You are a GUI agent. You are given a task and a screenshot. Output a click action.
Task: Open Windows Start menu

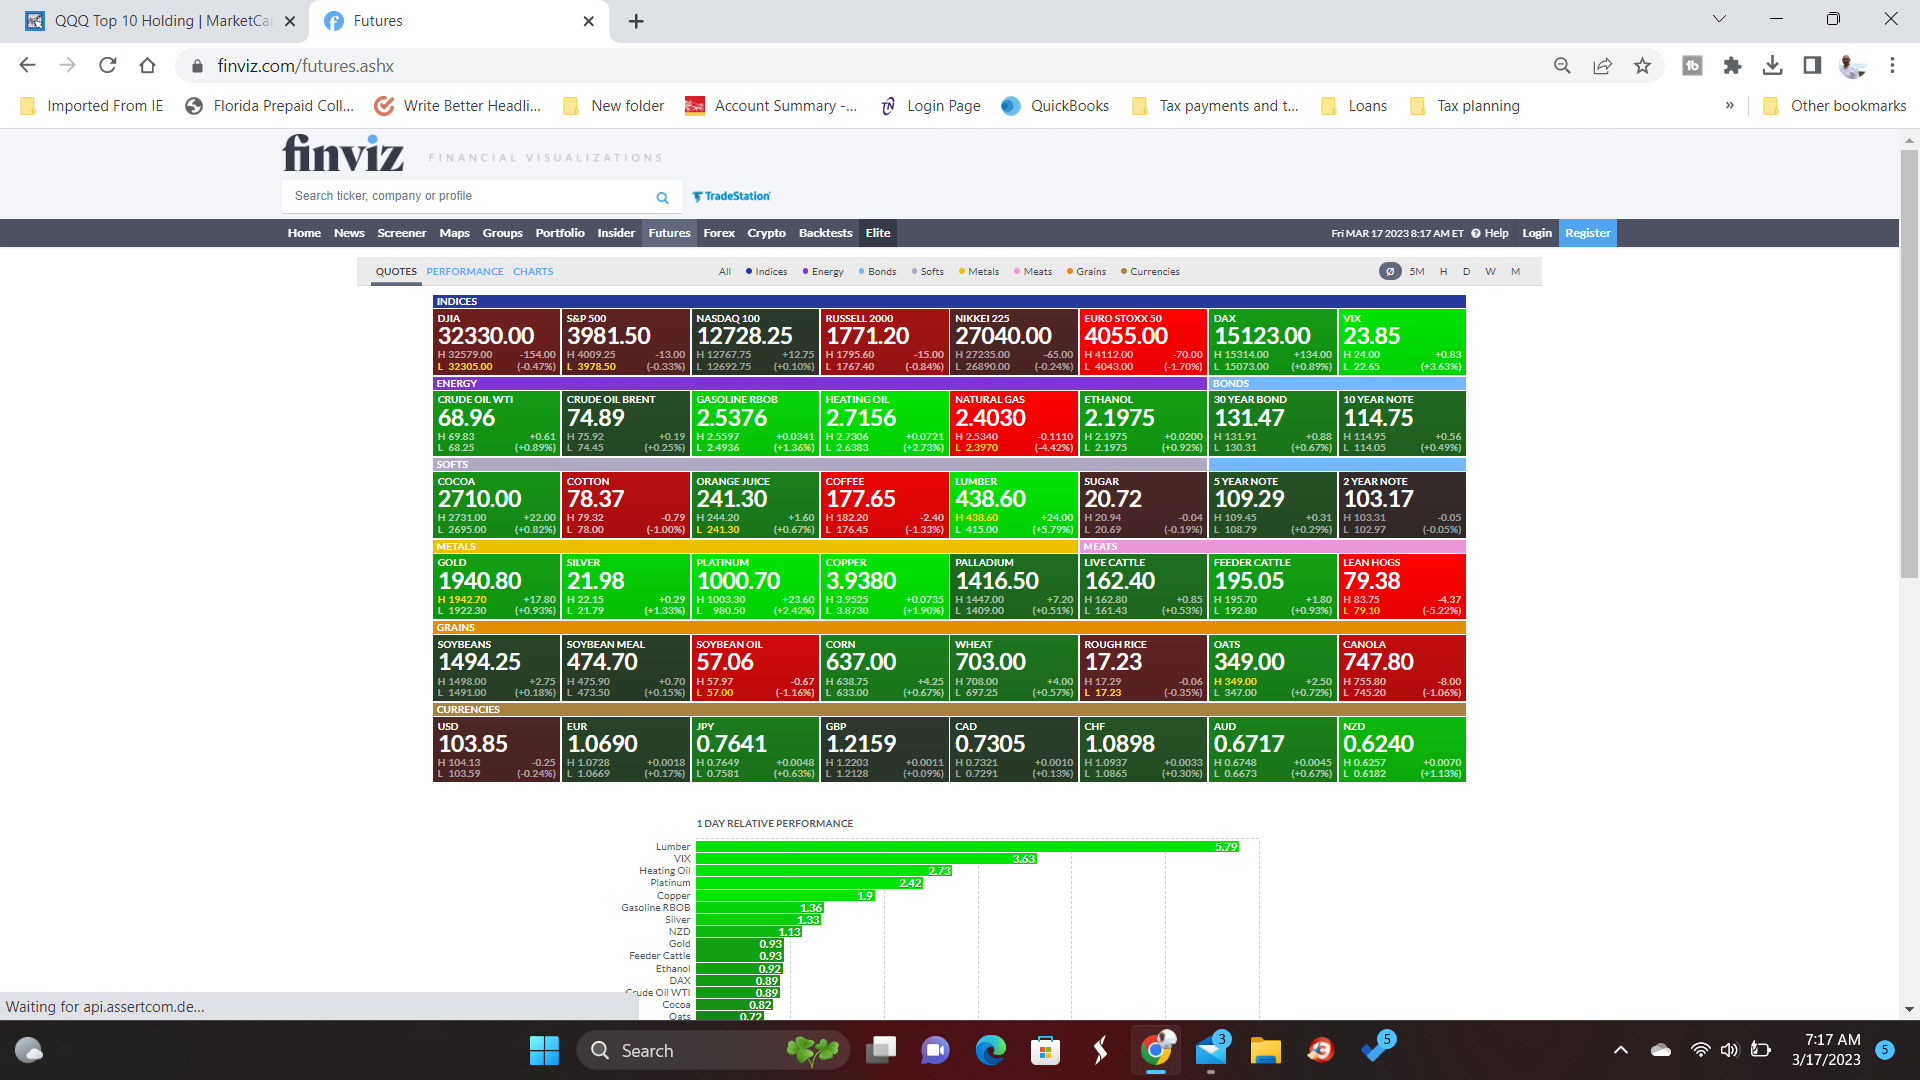click(544, 1050)
